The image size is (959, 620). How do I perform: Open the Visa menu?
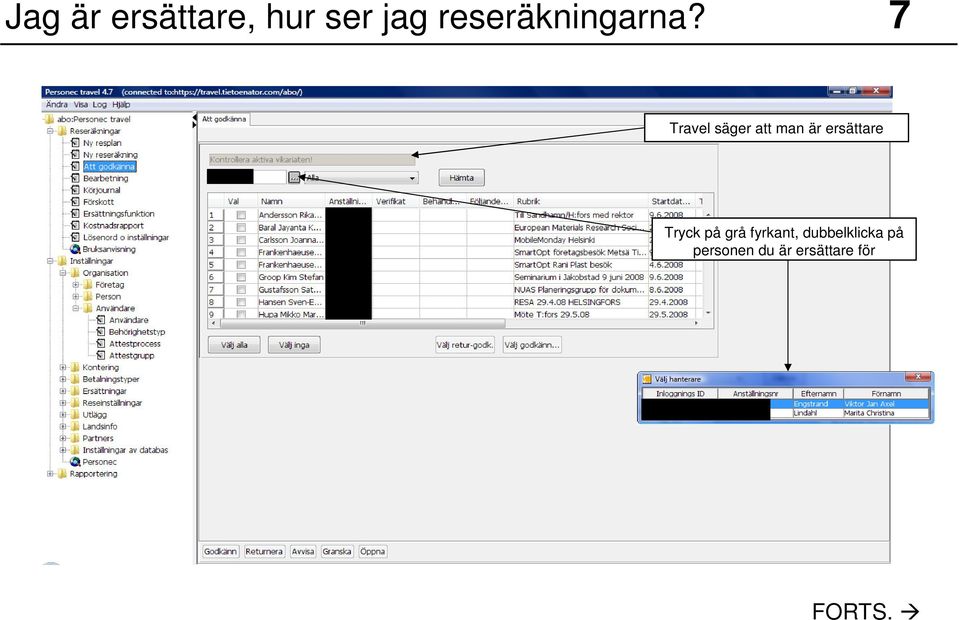click(x=81, y=105)
